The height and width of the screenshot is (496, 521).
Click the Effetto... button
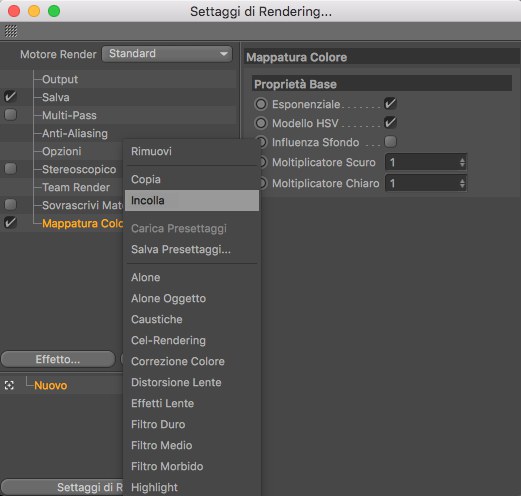click(x=58, y=359)
